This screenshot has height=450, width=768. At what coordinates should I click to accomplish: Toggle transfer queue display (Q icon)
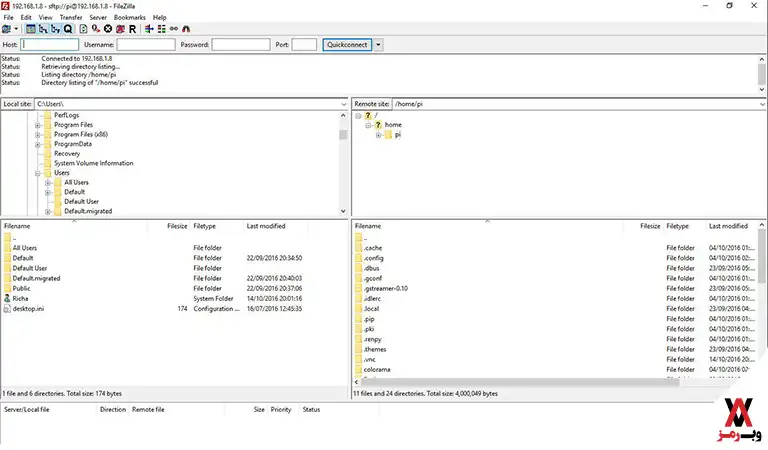tap(68, 29)
